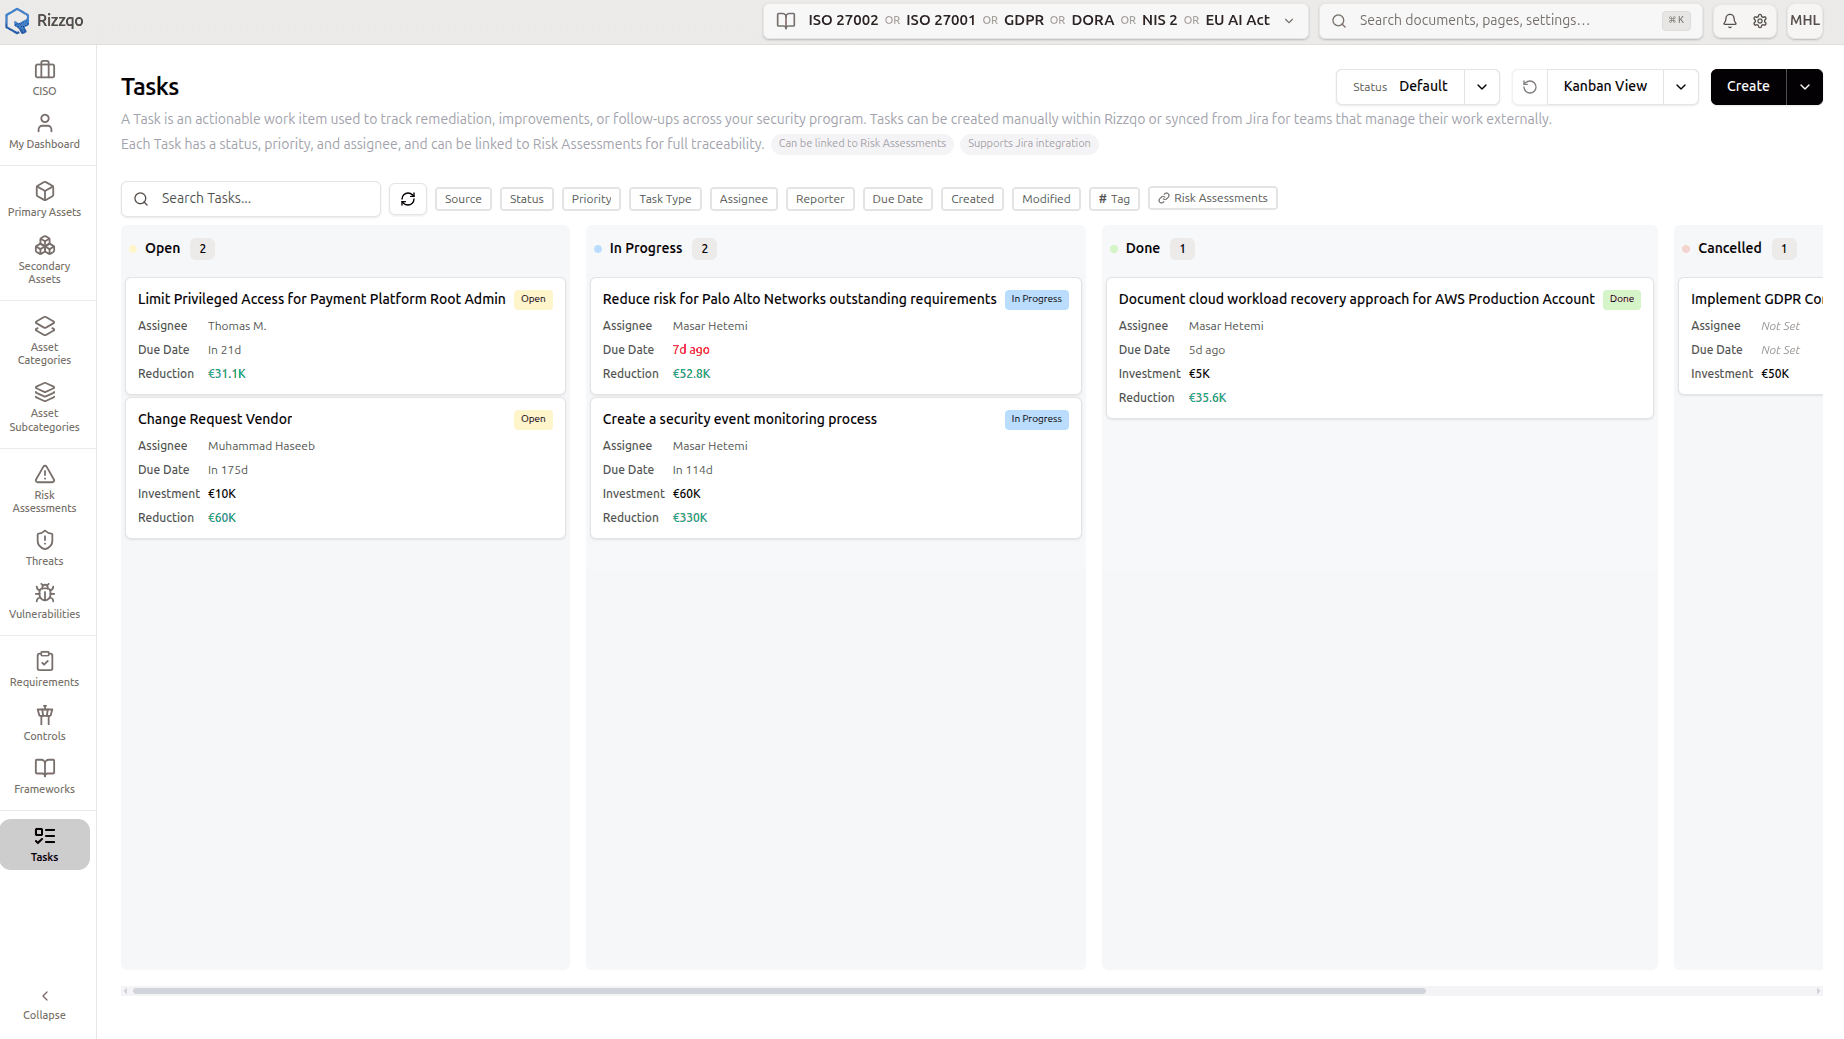Open the Tag filter

[x=1114, y=199]
